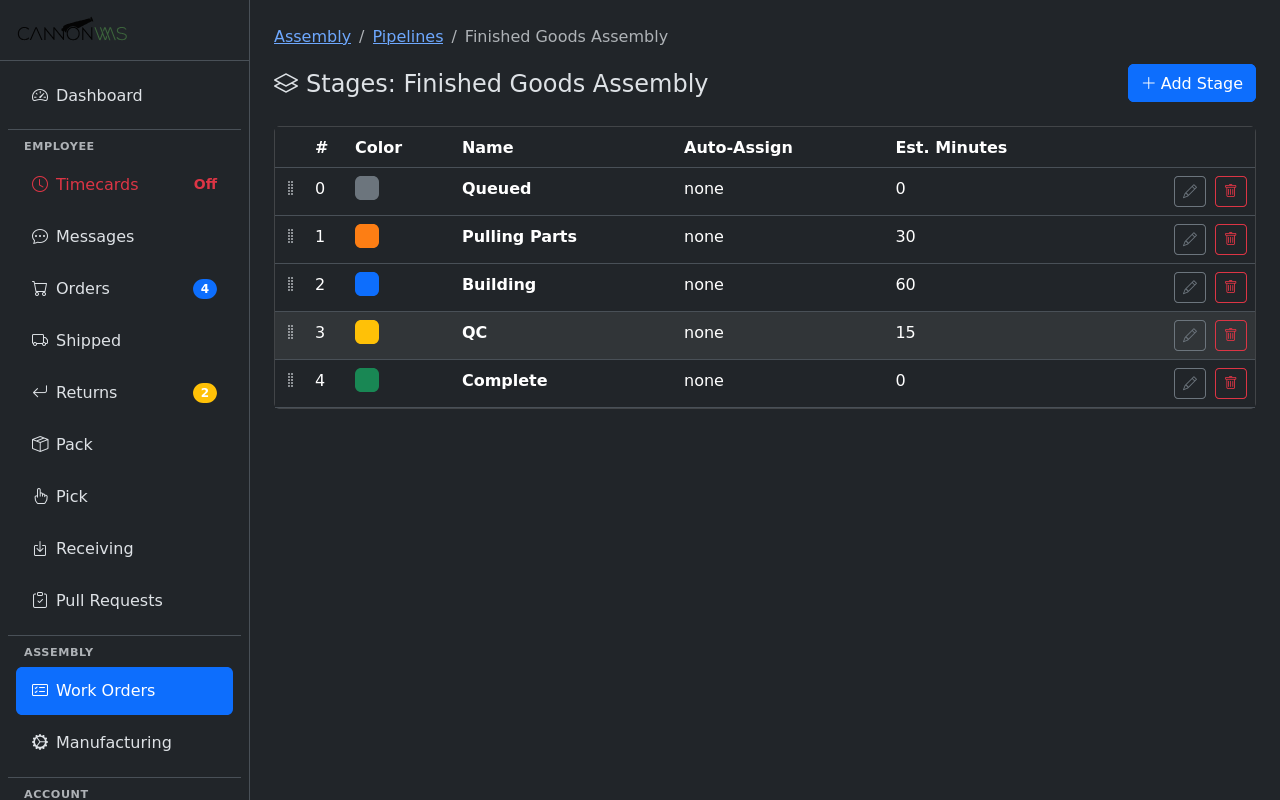This screenshot has width=1280, height=800.
Task: Click the trash icon for QC stage
Action: click(1230, 335)
